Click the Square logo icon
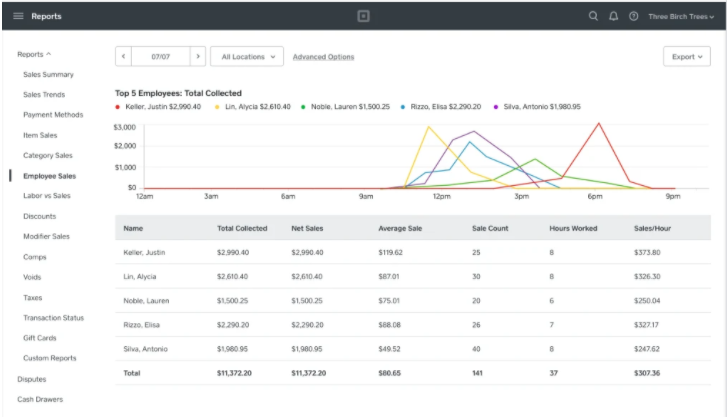 pyautogui.click(x=364, y=16)
